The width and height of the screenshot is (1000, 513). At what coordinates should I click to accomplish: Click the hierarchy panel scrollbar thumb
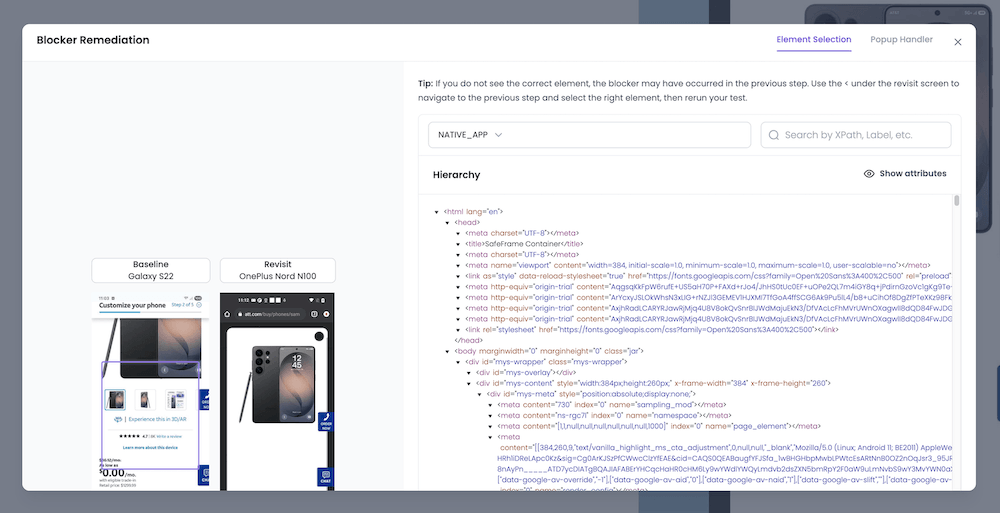point(957,201)
